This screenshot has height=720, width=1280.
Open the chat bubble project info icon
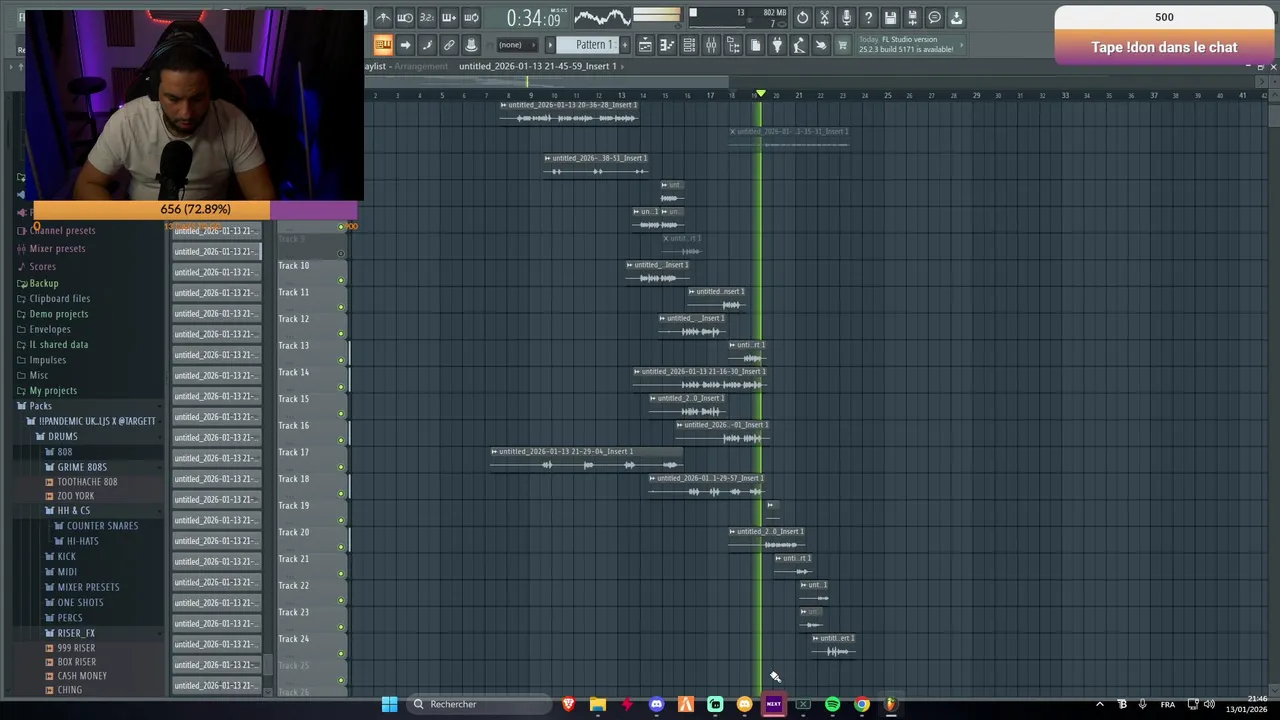(934, 17)
